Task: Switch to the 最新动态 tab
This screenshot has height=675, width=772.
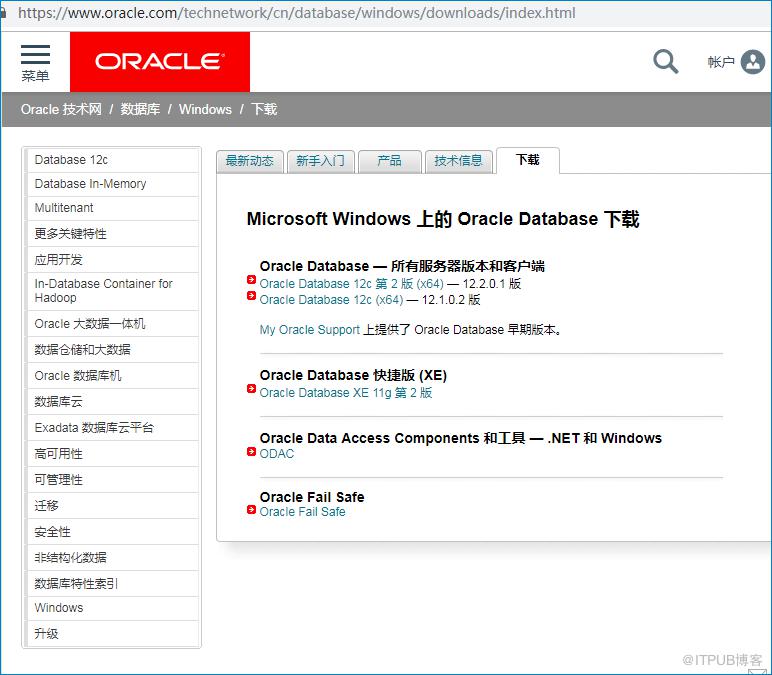Action: point(250,161)
